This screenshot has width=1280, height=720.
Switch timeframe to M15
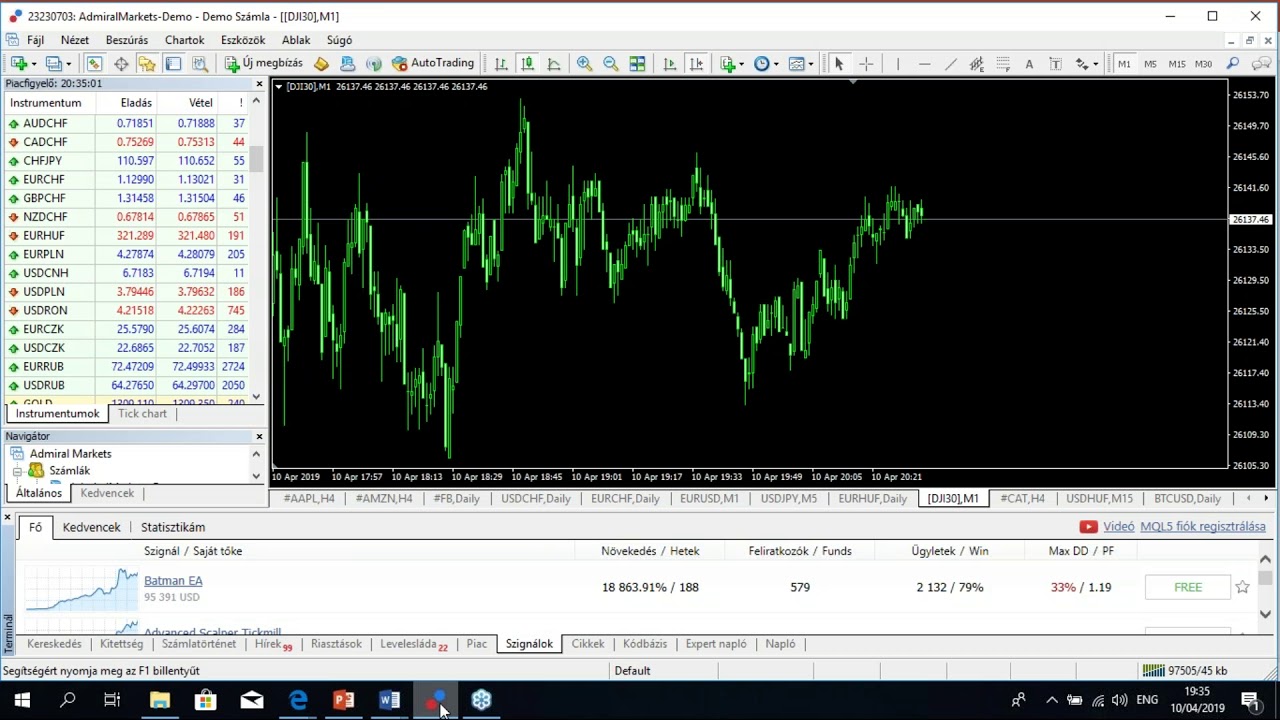1177,64
